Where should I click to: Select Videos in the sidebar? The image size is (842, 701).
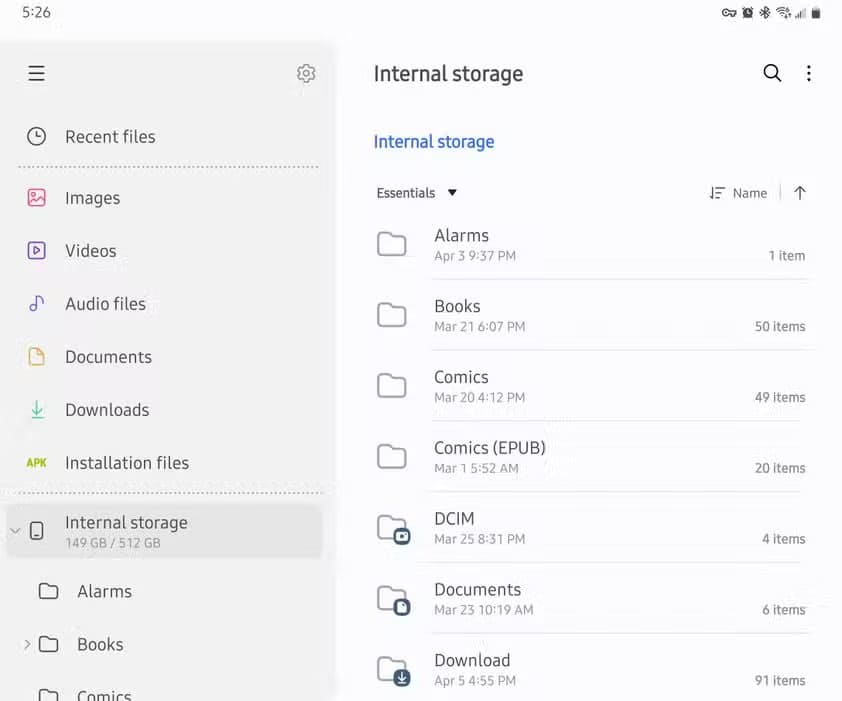(x=90, y=251)
